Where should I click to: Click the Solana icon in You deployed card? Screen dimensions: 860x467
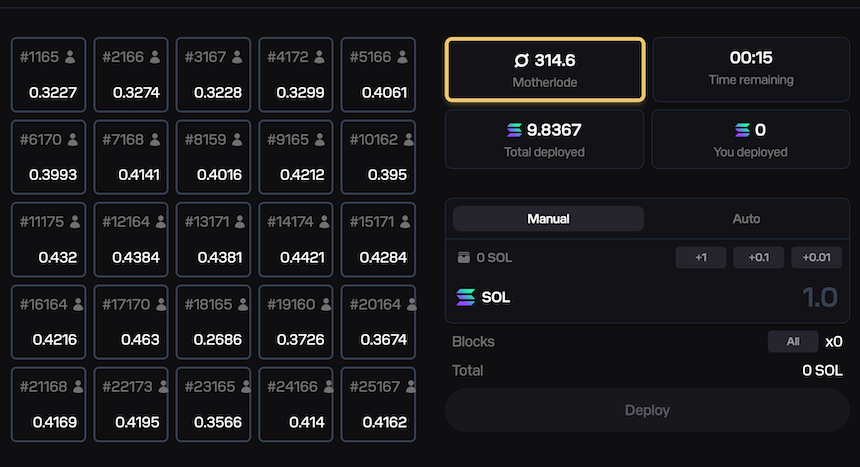coord(742,130)
